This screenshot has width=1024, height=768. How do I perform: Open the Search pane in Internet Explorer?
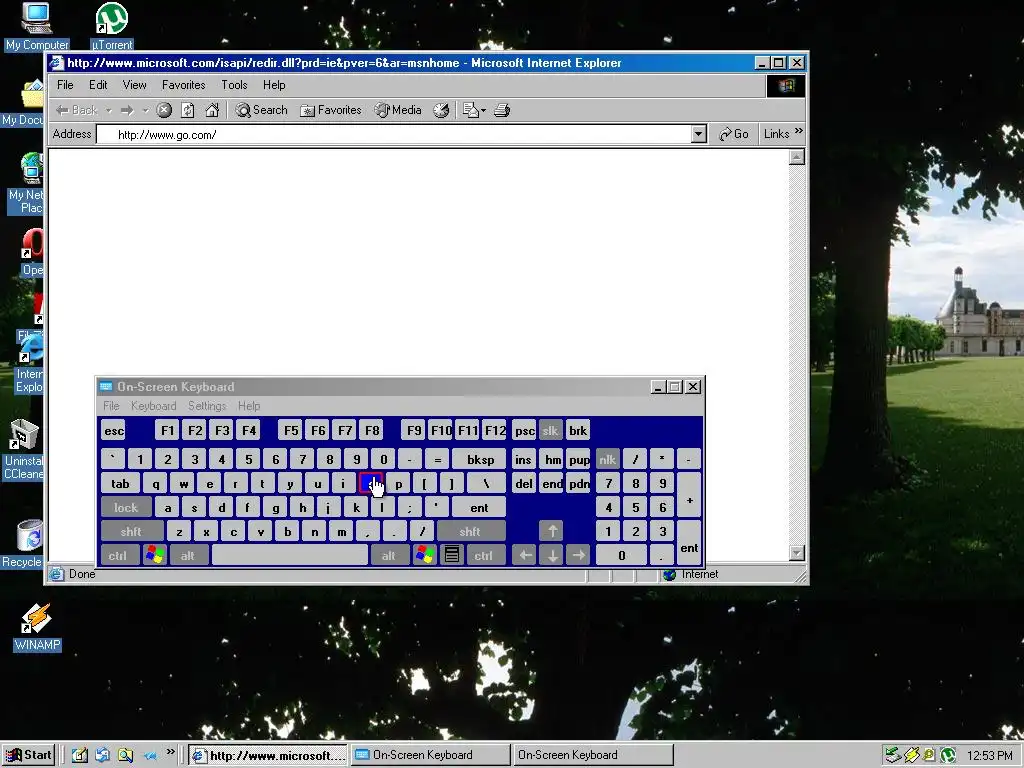tap(262, 110)
